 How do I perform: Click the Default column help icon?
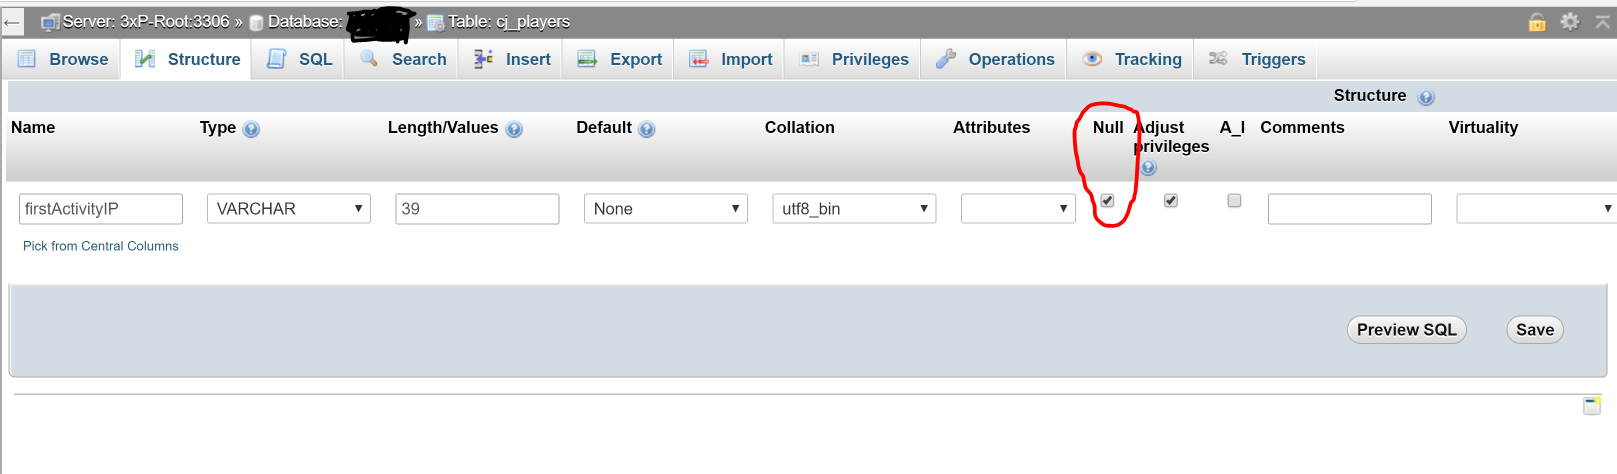[x=646, y=129]
